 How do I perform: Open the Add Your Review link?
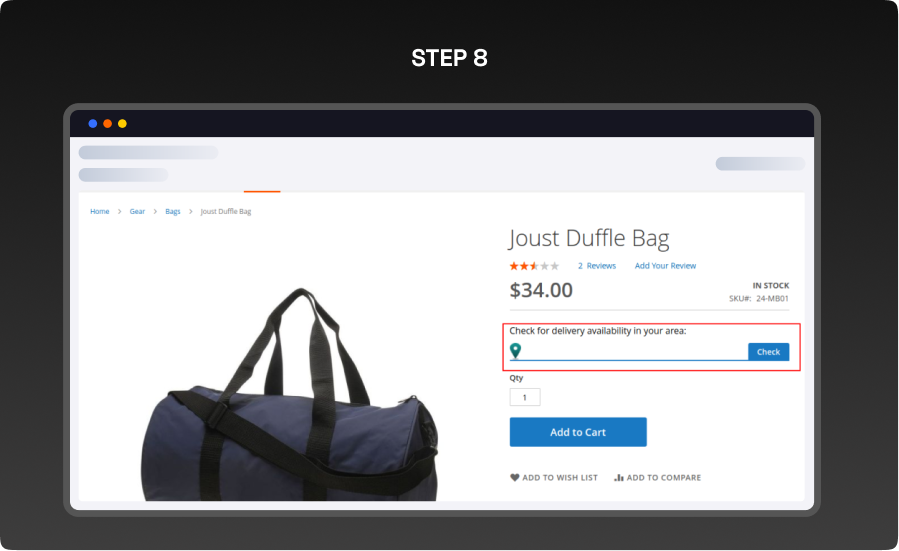(665, 266)
